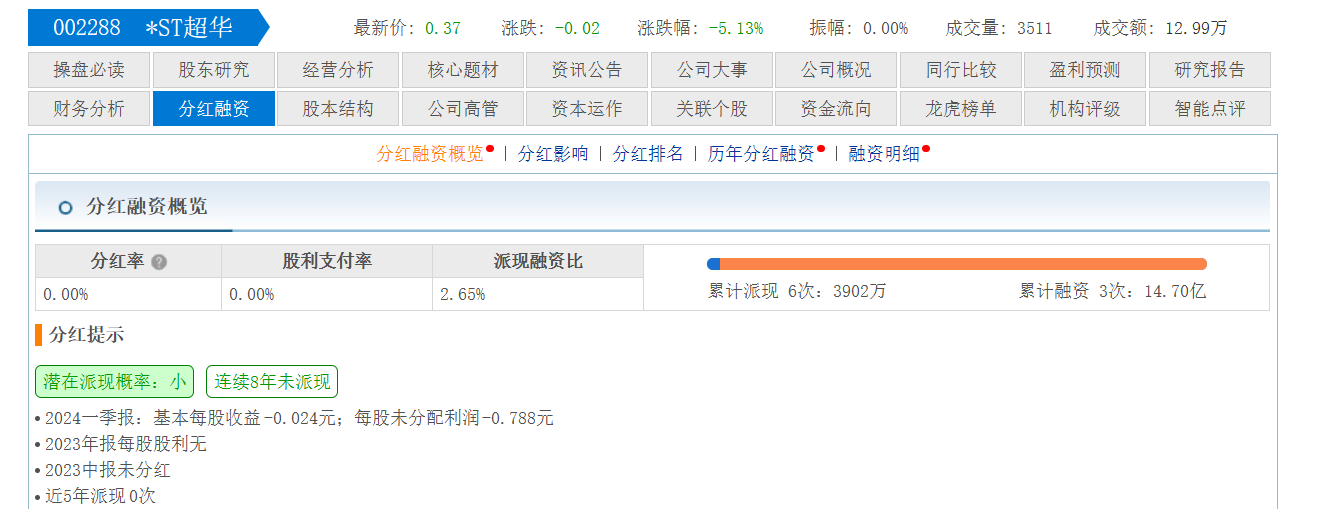Open the 财务分析 tab

[89, 109]
